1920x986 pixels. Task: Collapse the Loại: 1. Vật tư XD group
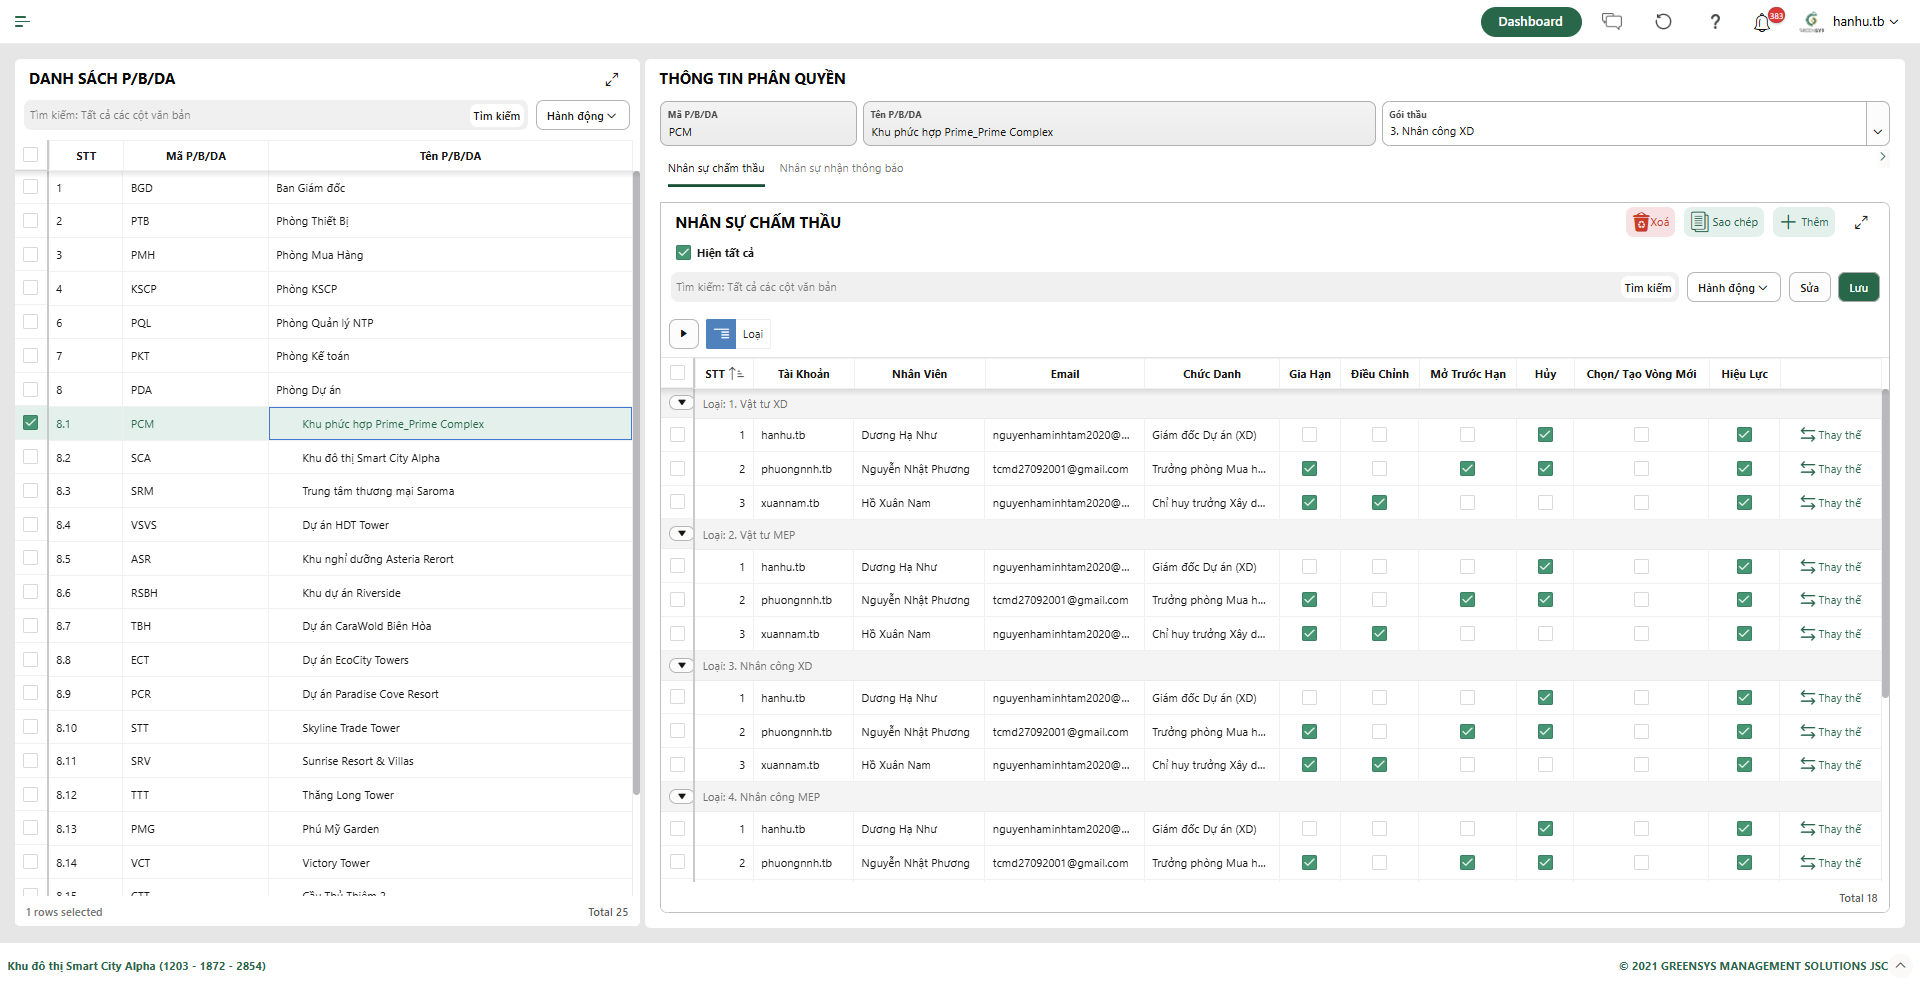[x=682, y=403]
